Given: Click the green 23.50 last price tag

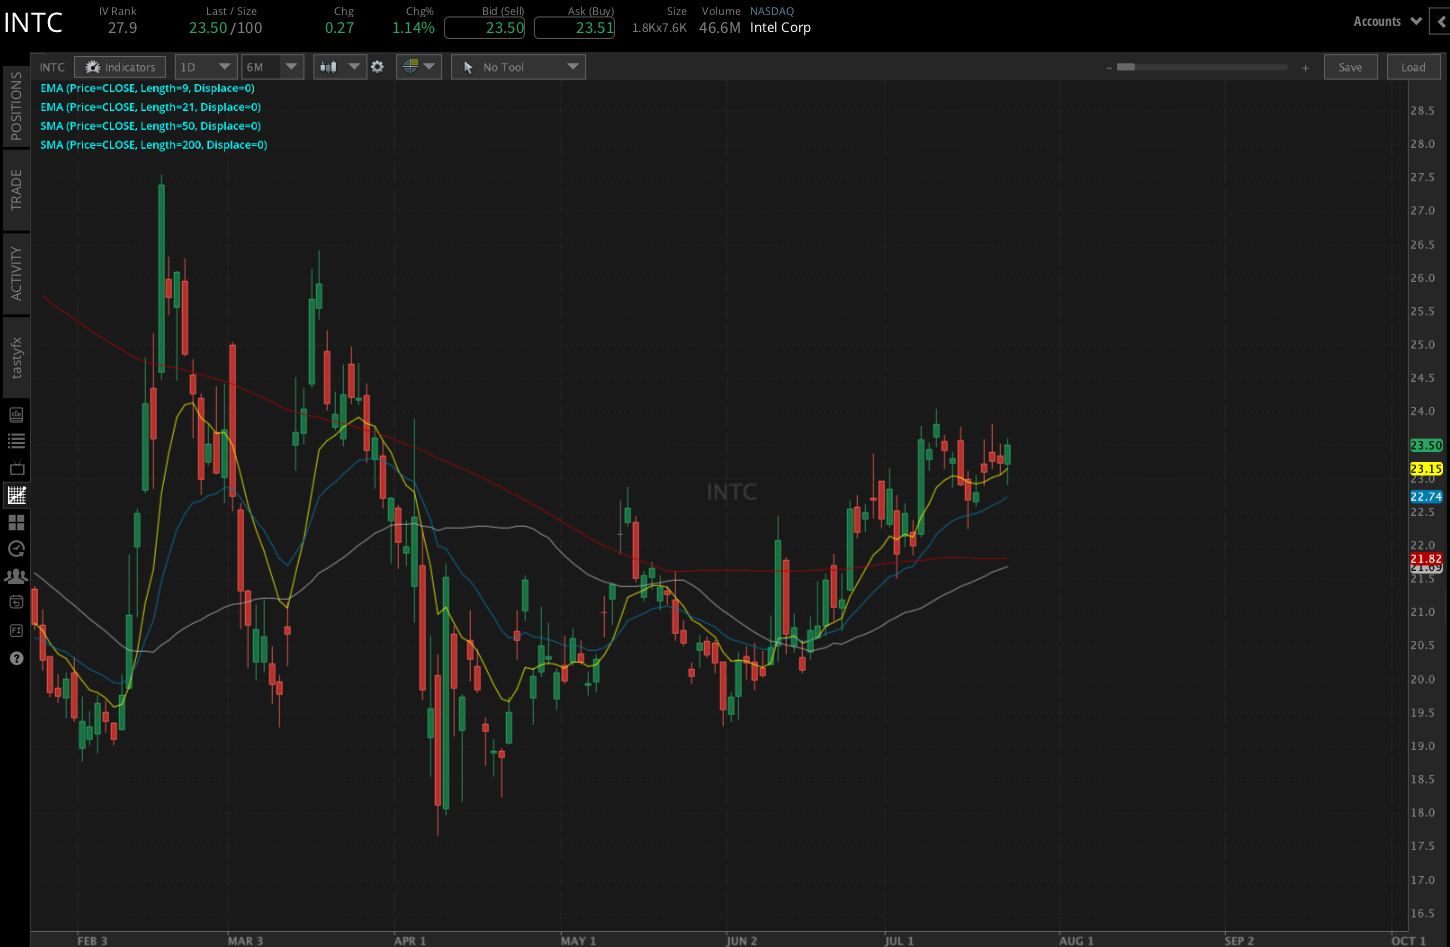Looking at the screenshot, I should pyautogui.click(x=1426, y=446).
